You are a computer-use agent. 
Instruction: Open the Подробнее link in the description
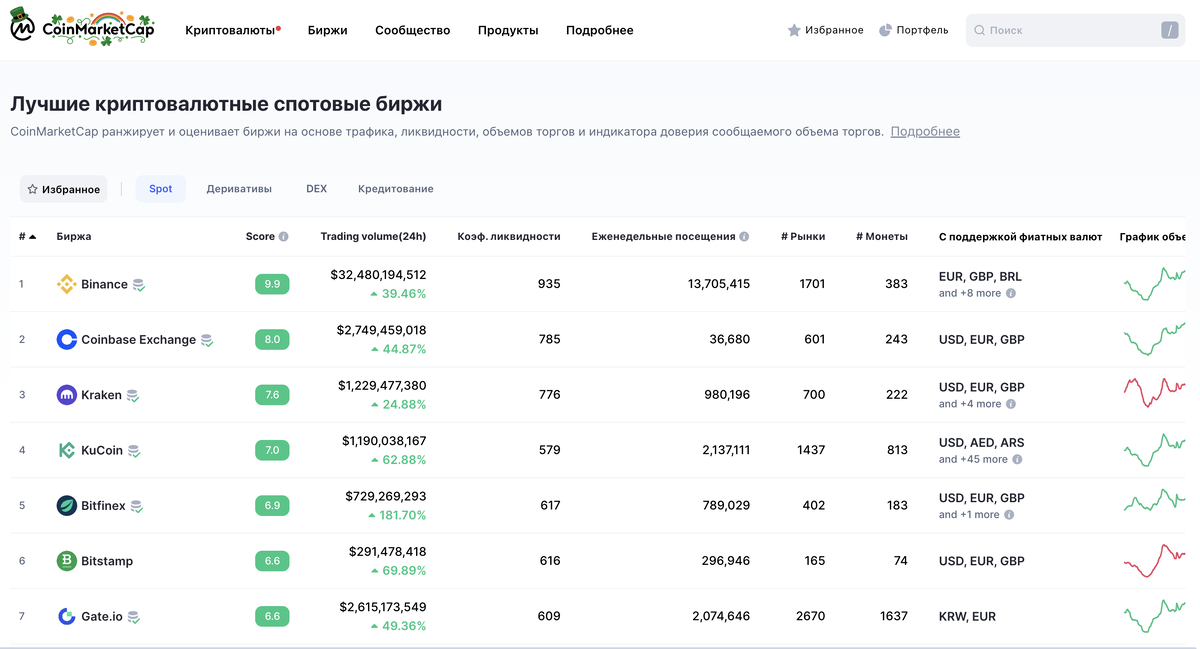click(925, 132)
